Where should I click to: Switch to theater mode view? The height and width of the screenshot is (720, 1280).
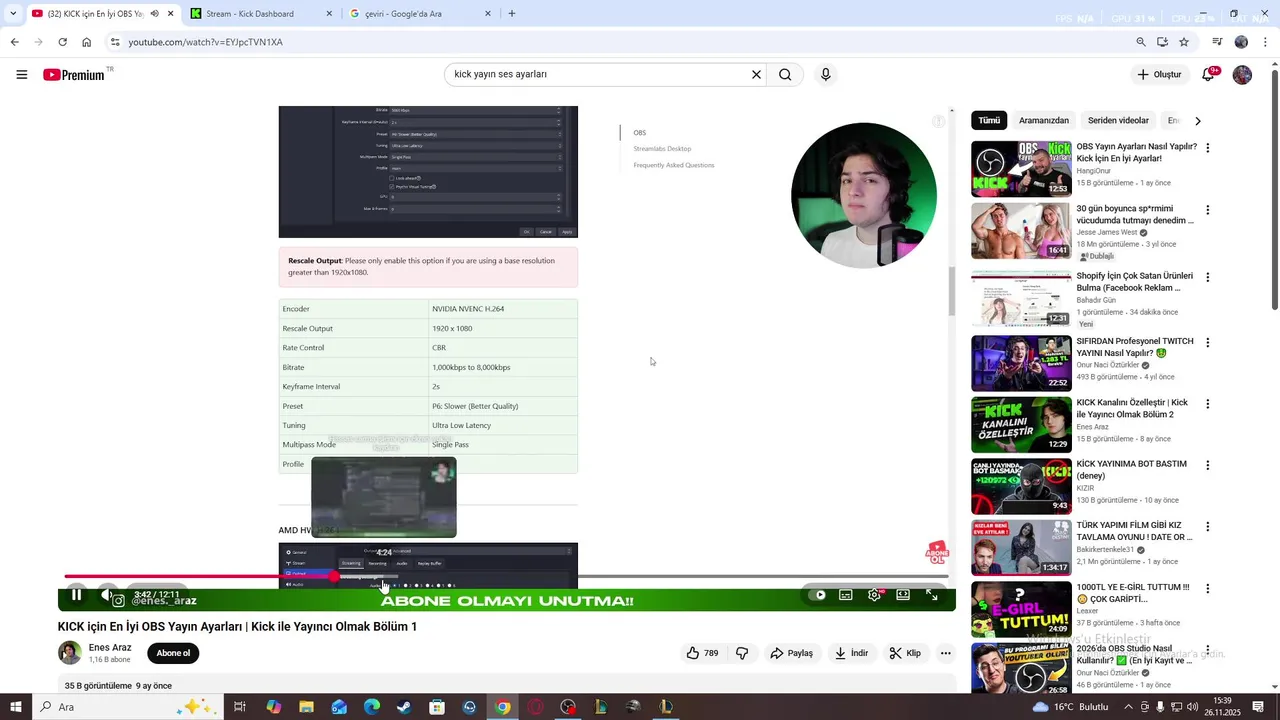[903, 595]
